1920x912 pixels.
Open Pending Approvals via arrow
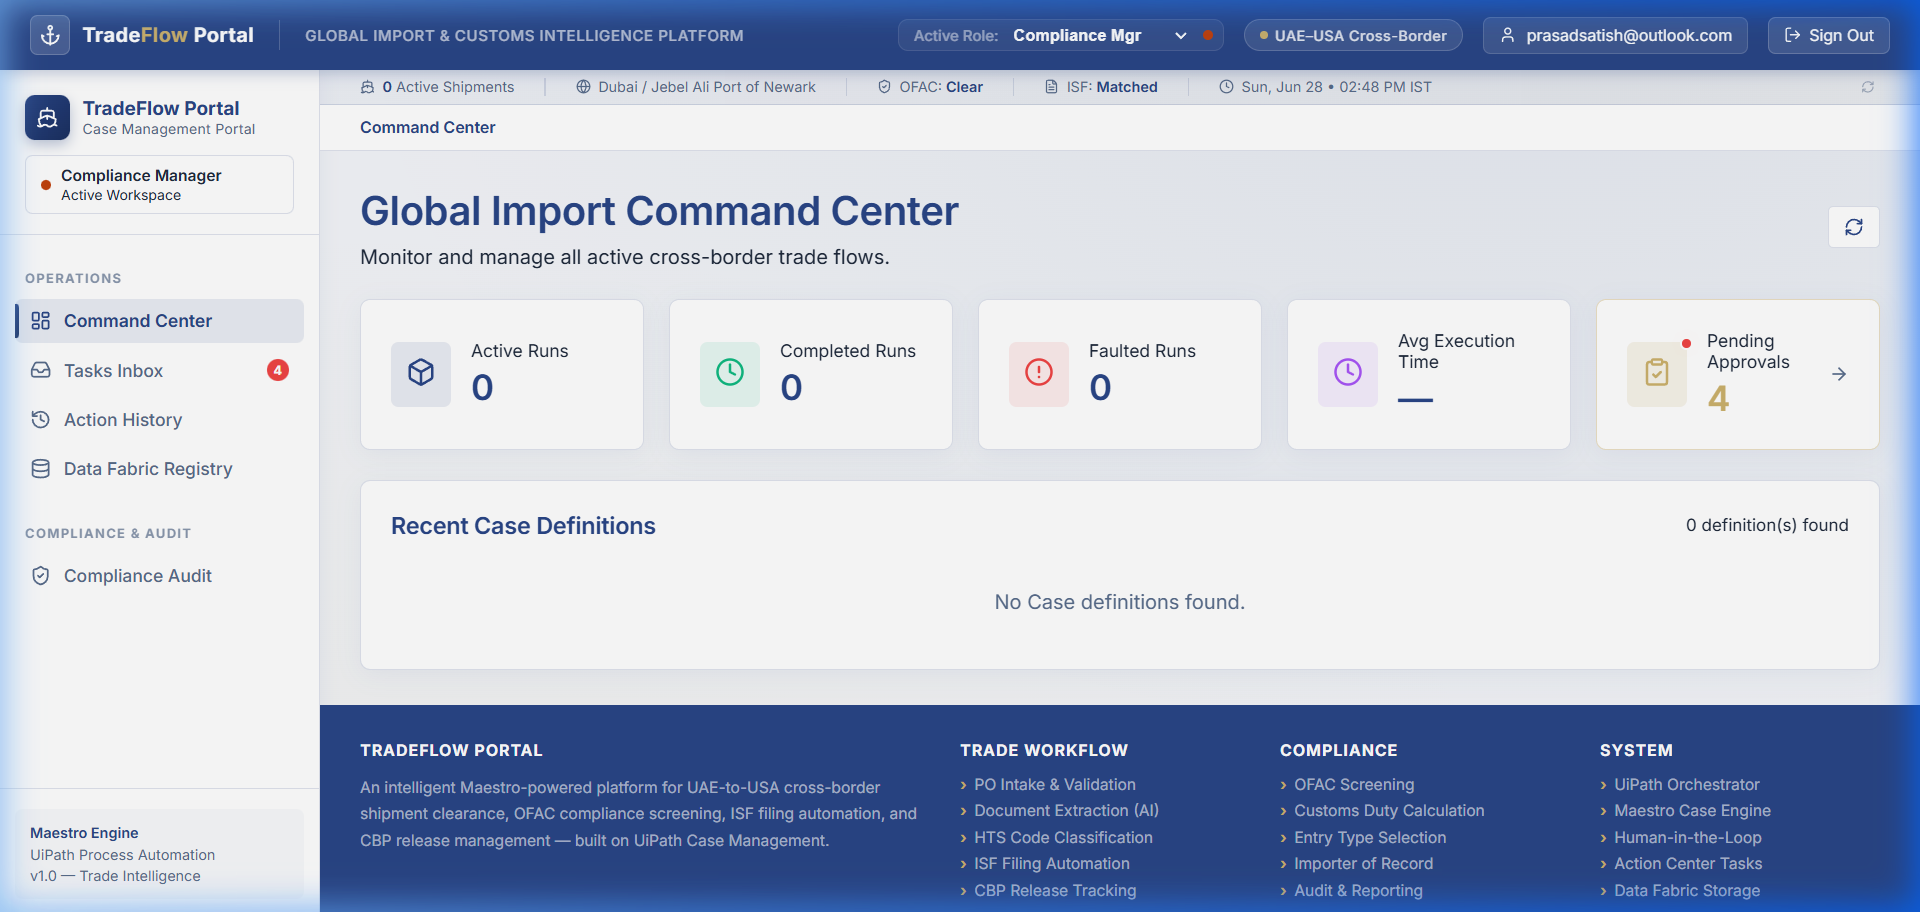(1839, 374)
